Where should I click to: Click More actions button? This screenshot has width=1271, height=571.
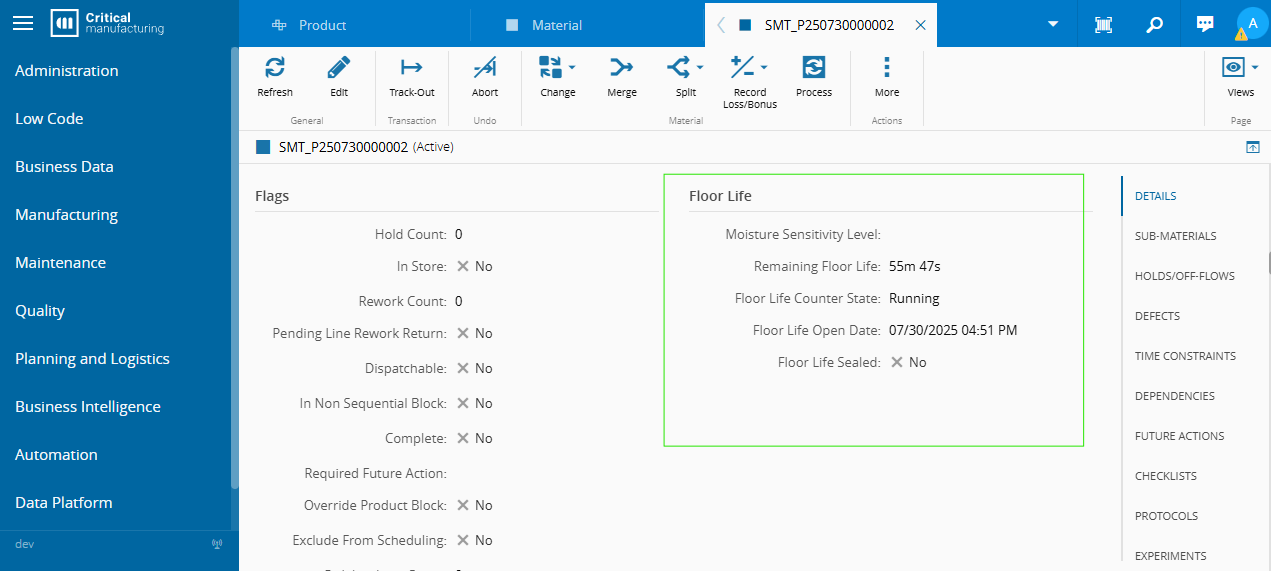click(x=886, y=75)
